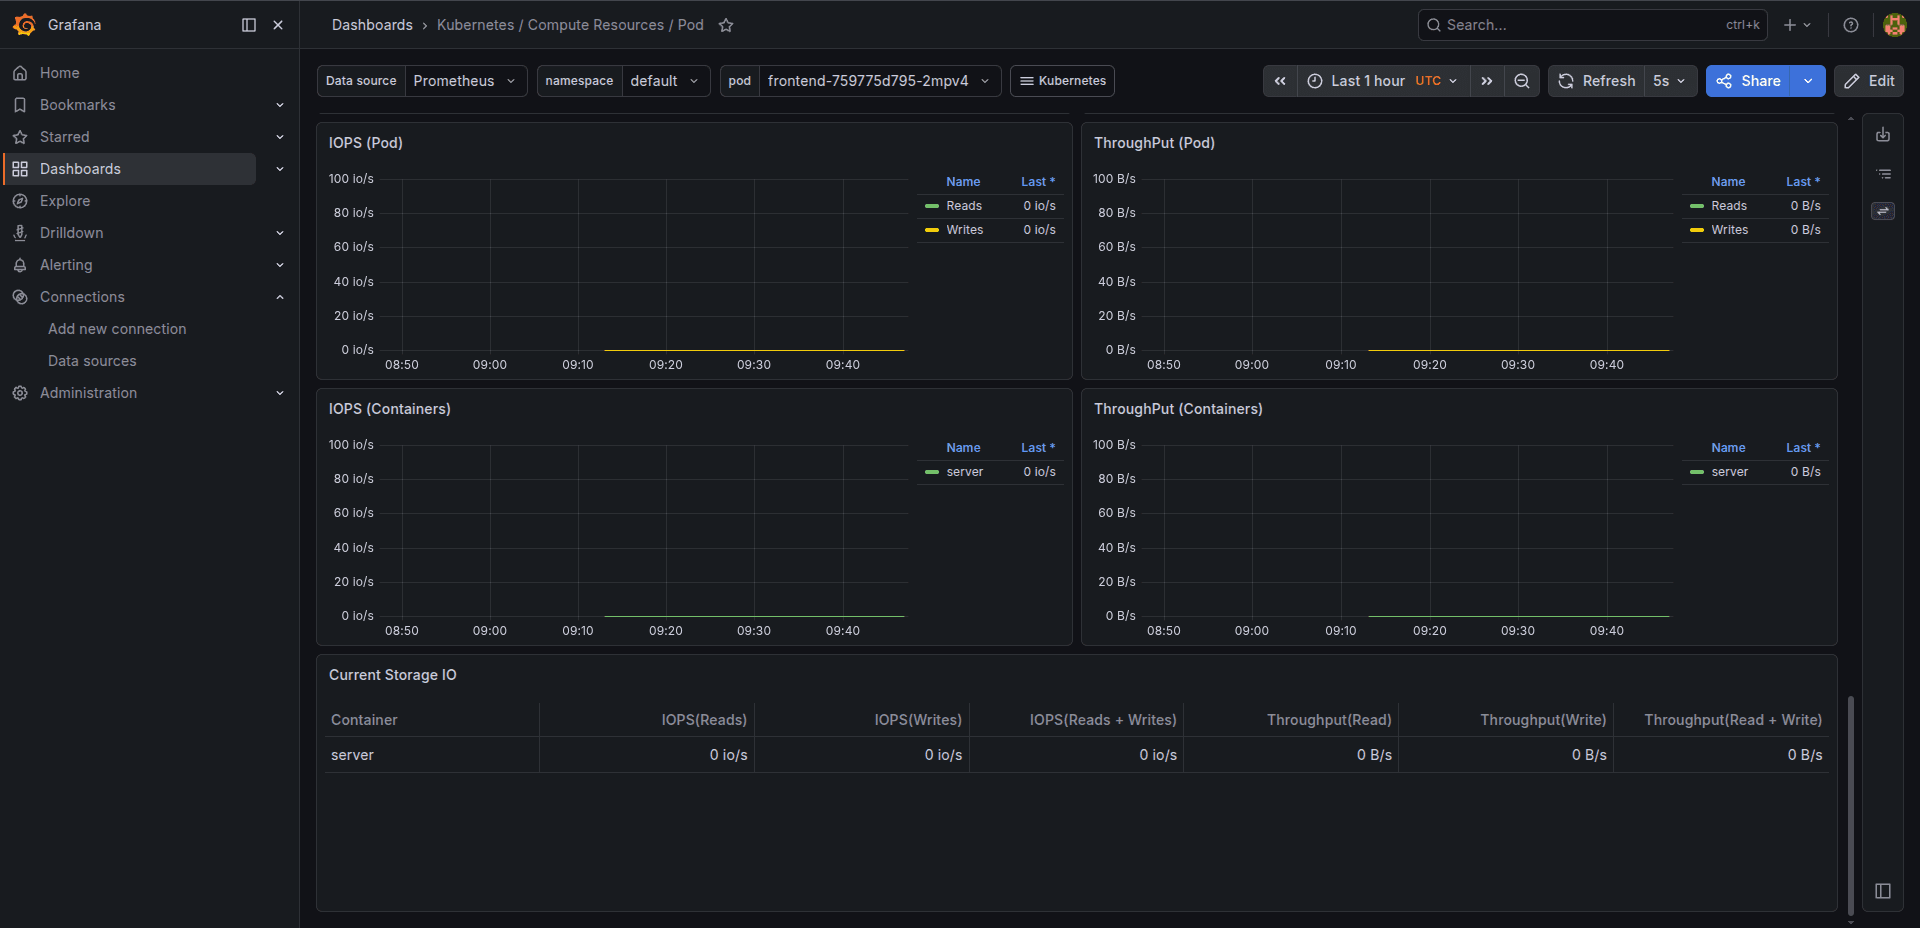Open the help question-mark icon

pos(1851,25)
